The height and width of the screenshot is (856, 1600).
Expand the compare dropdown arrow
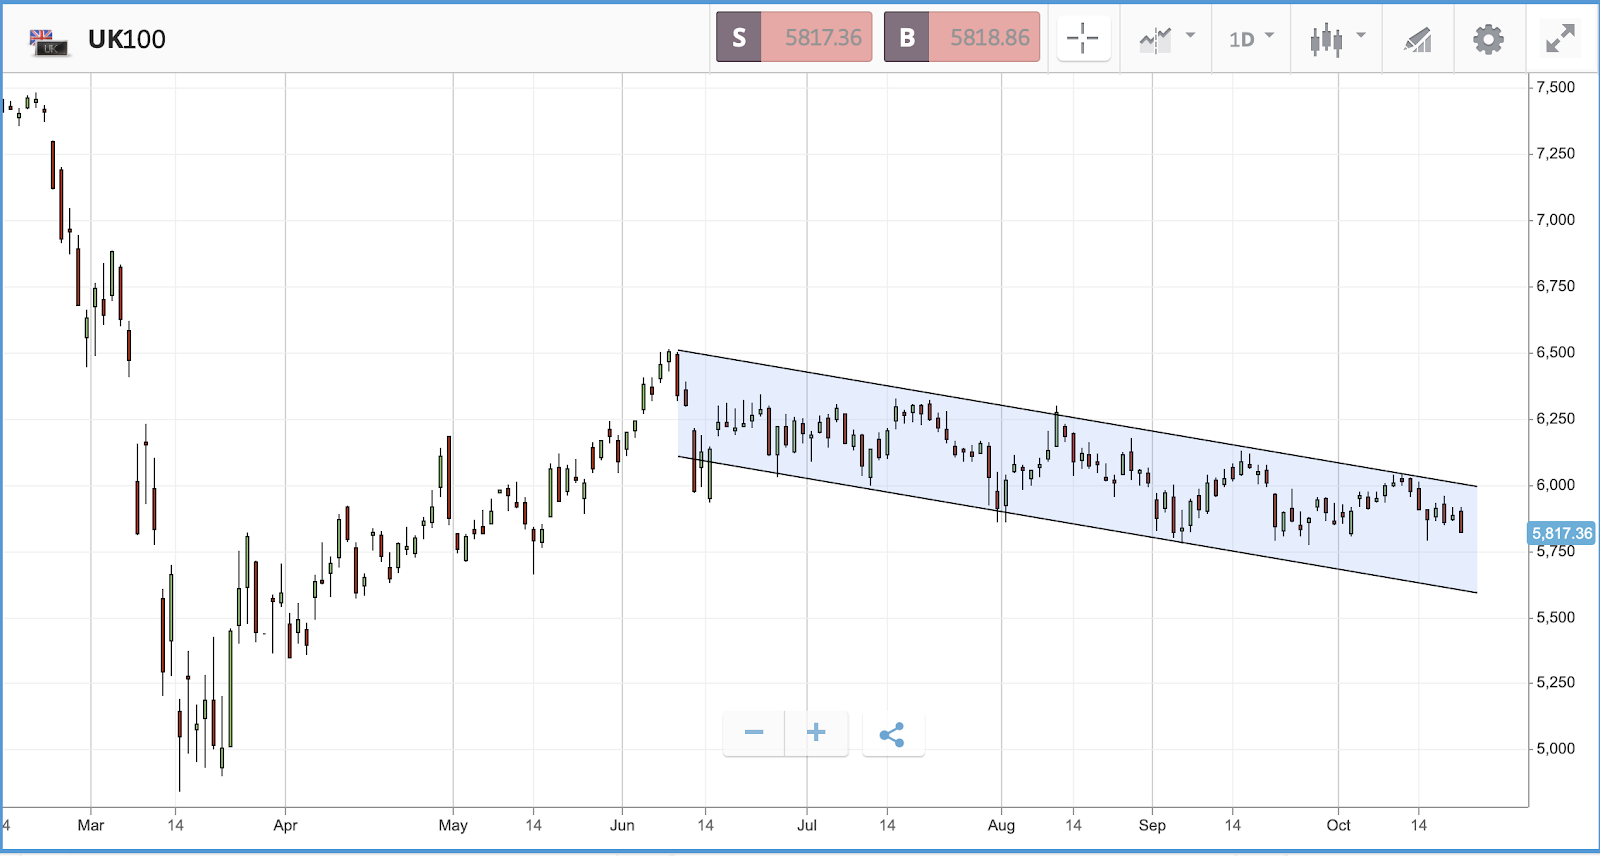pos(1190,35)
